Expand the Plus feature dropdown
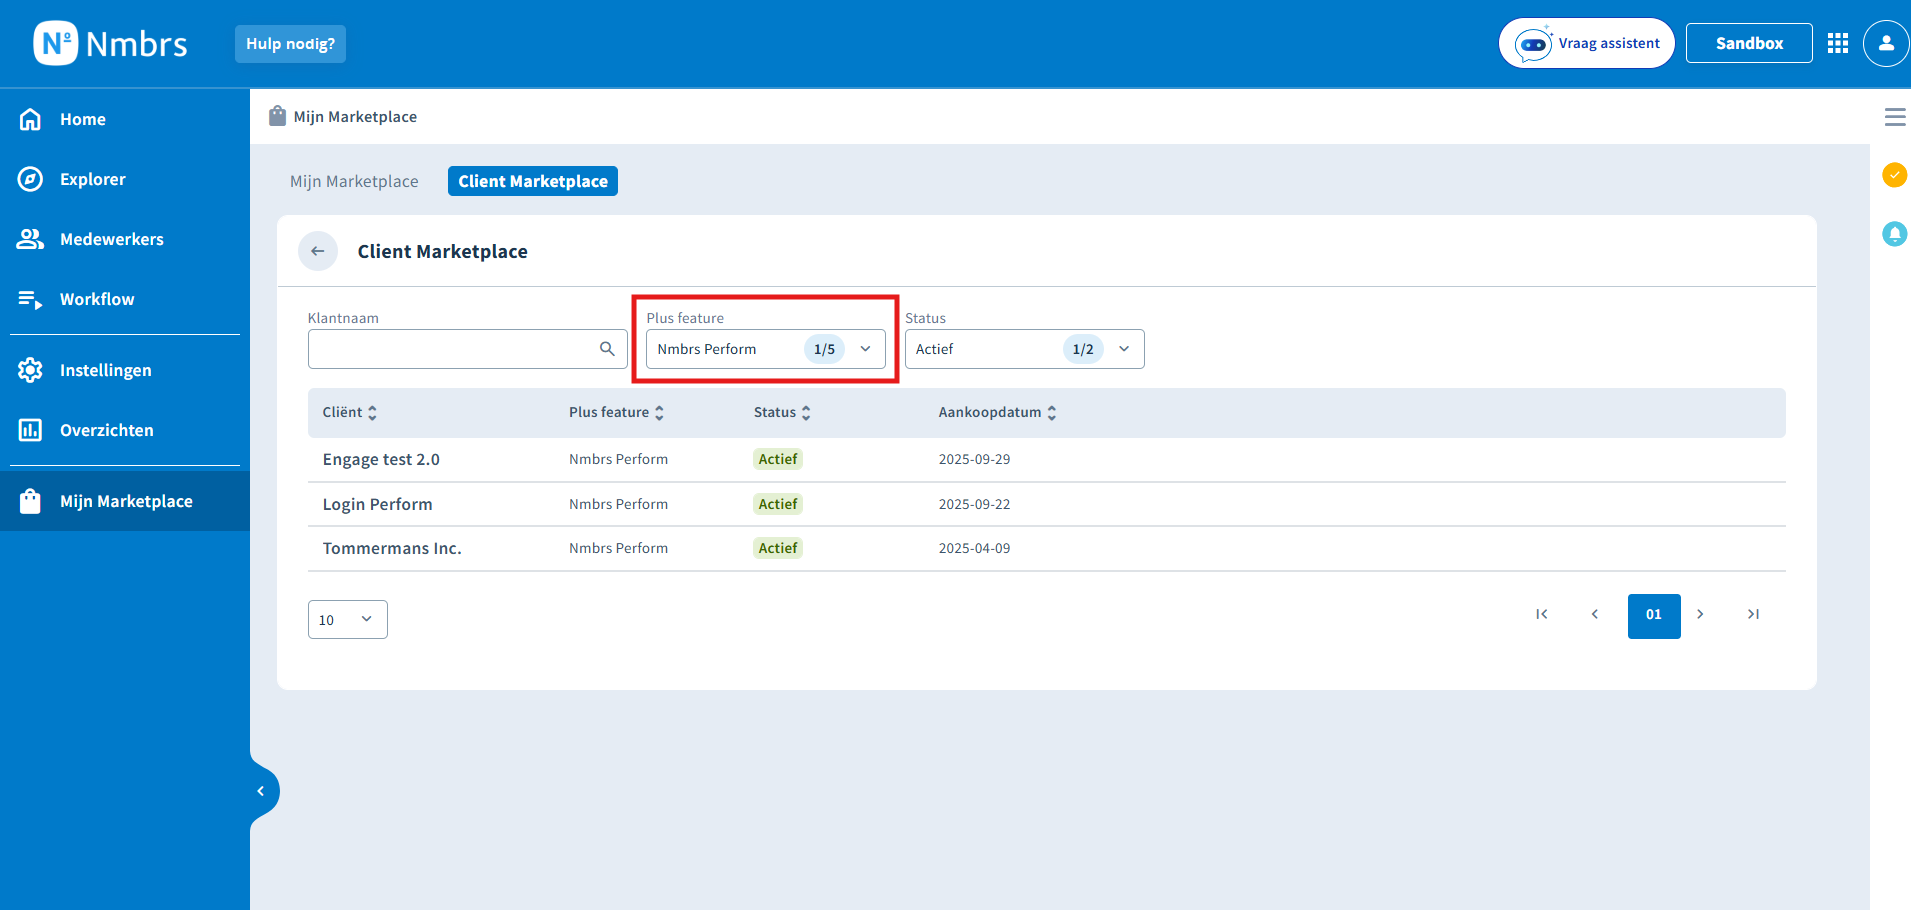 pyautogui.click(x=765, y=349)
